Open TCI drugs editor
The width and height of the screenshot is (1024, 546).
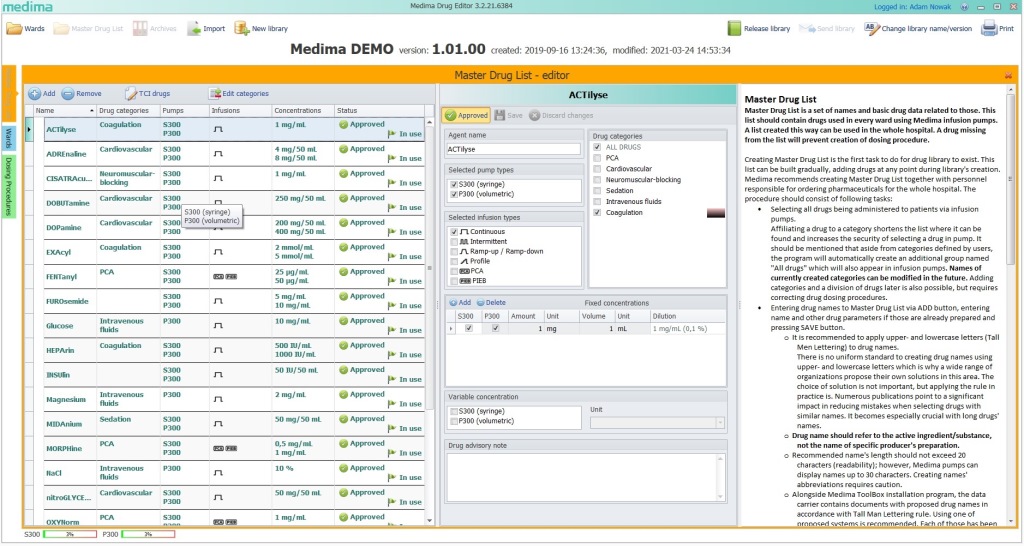pyautogui.click(x=148, y=93)
